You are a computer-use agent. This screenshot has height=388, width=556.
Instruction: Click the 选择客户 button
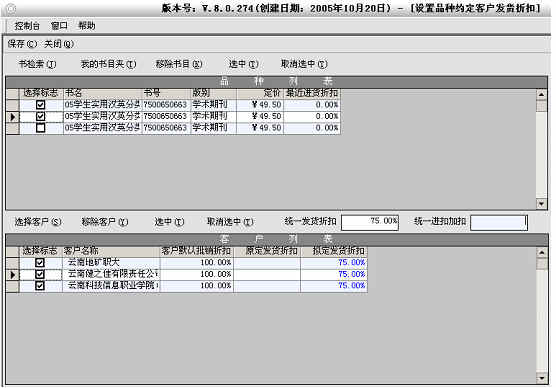pyautogui.click(x=38, y=222)
